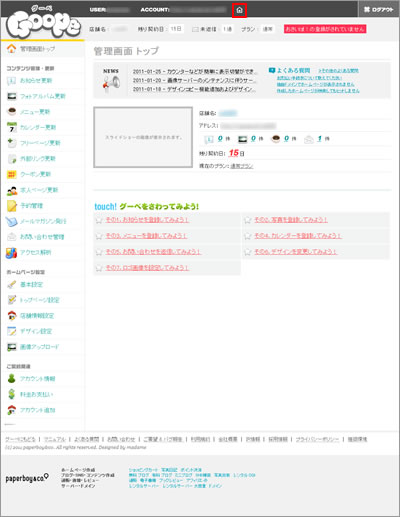Viewport: 400px width, 517px height.
Task: Click the page-plus icon for フリーページ更新
Action: click(12, 143)
